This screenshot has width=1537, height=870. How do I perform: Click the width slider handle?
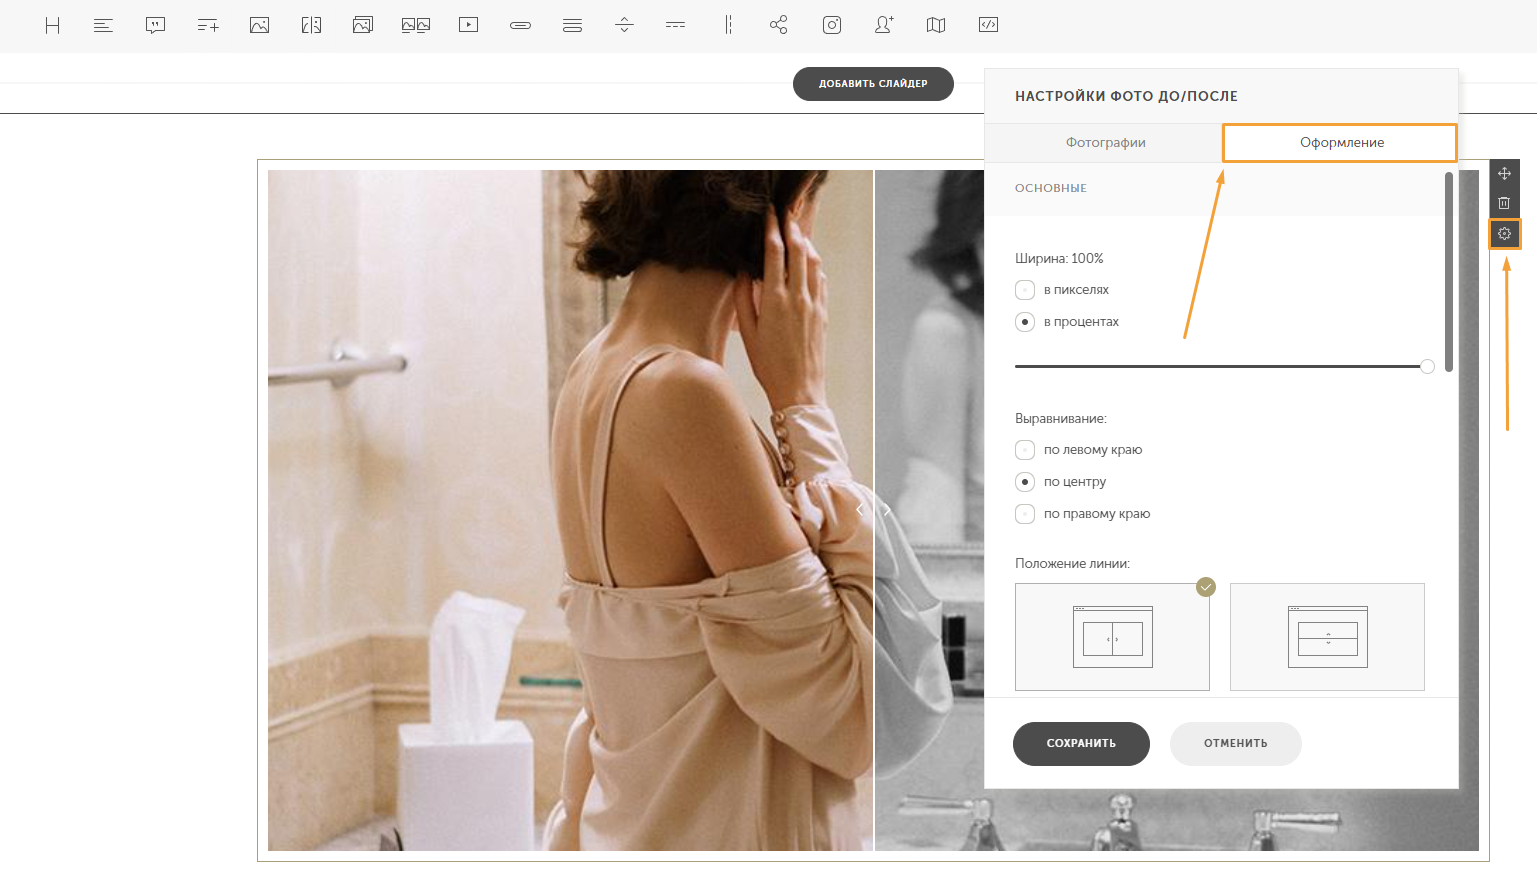click(x=1427, y=366)
